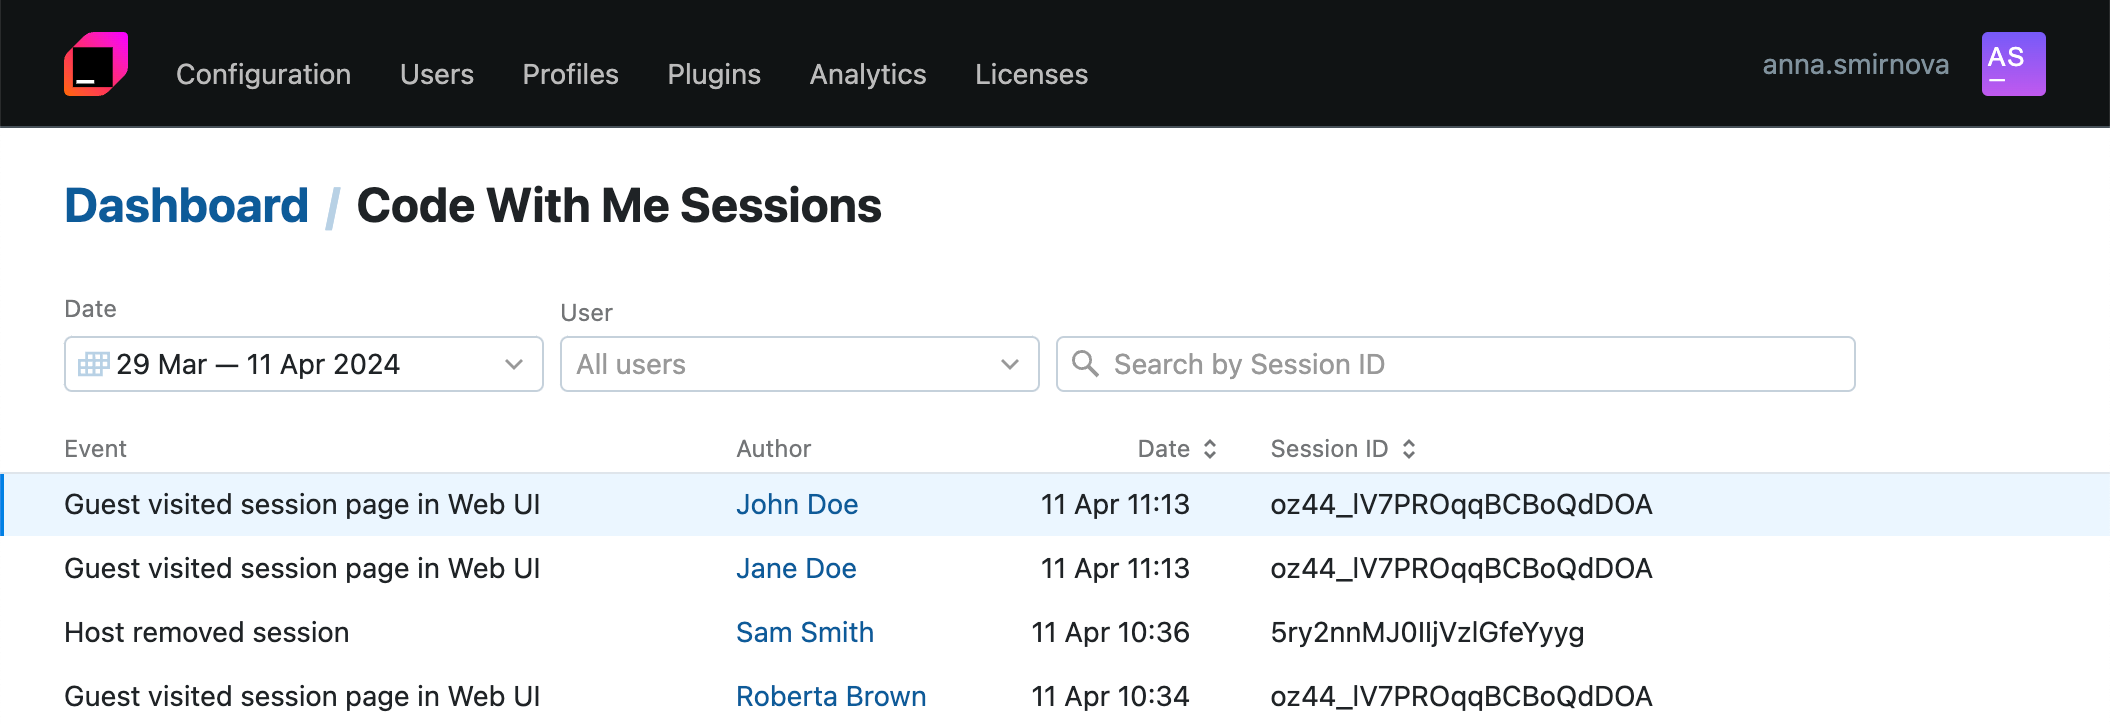Open John Doe's author profile
The width and height of the screenshot is (2110, 724).
click(x=797, y=504)
